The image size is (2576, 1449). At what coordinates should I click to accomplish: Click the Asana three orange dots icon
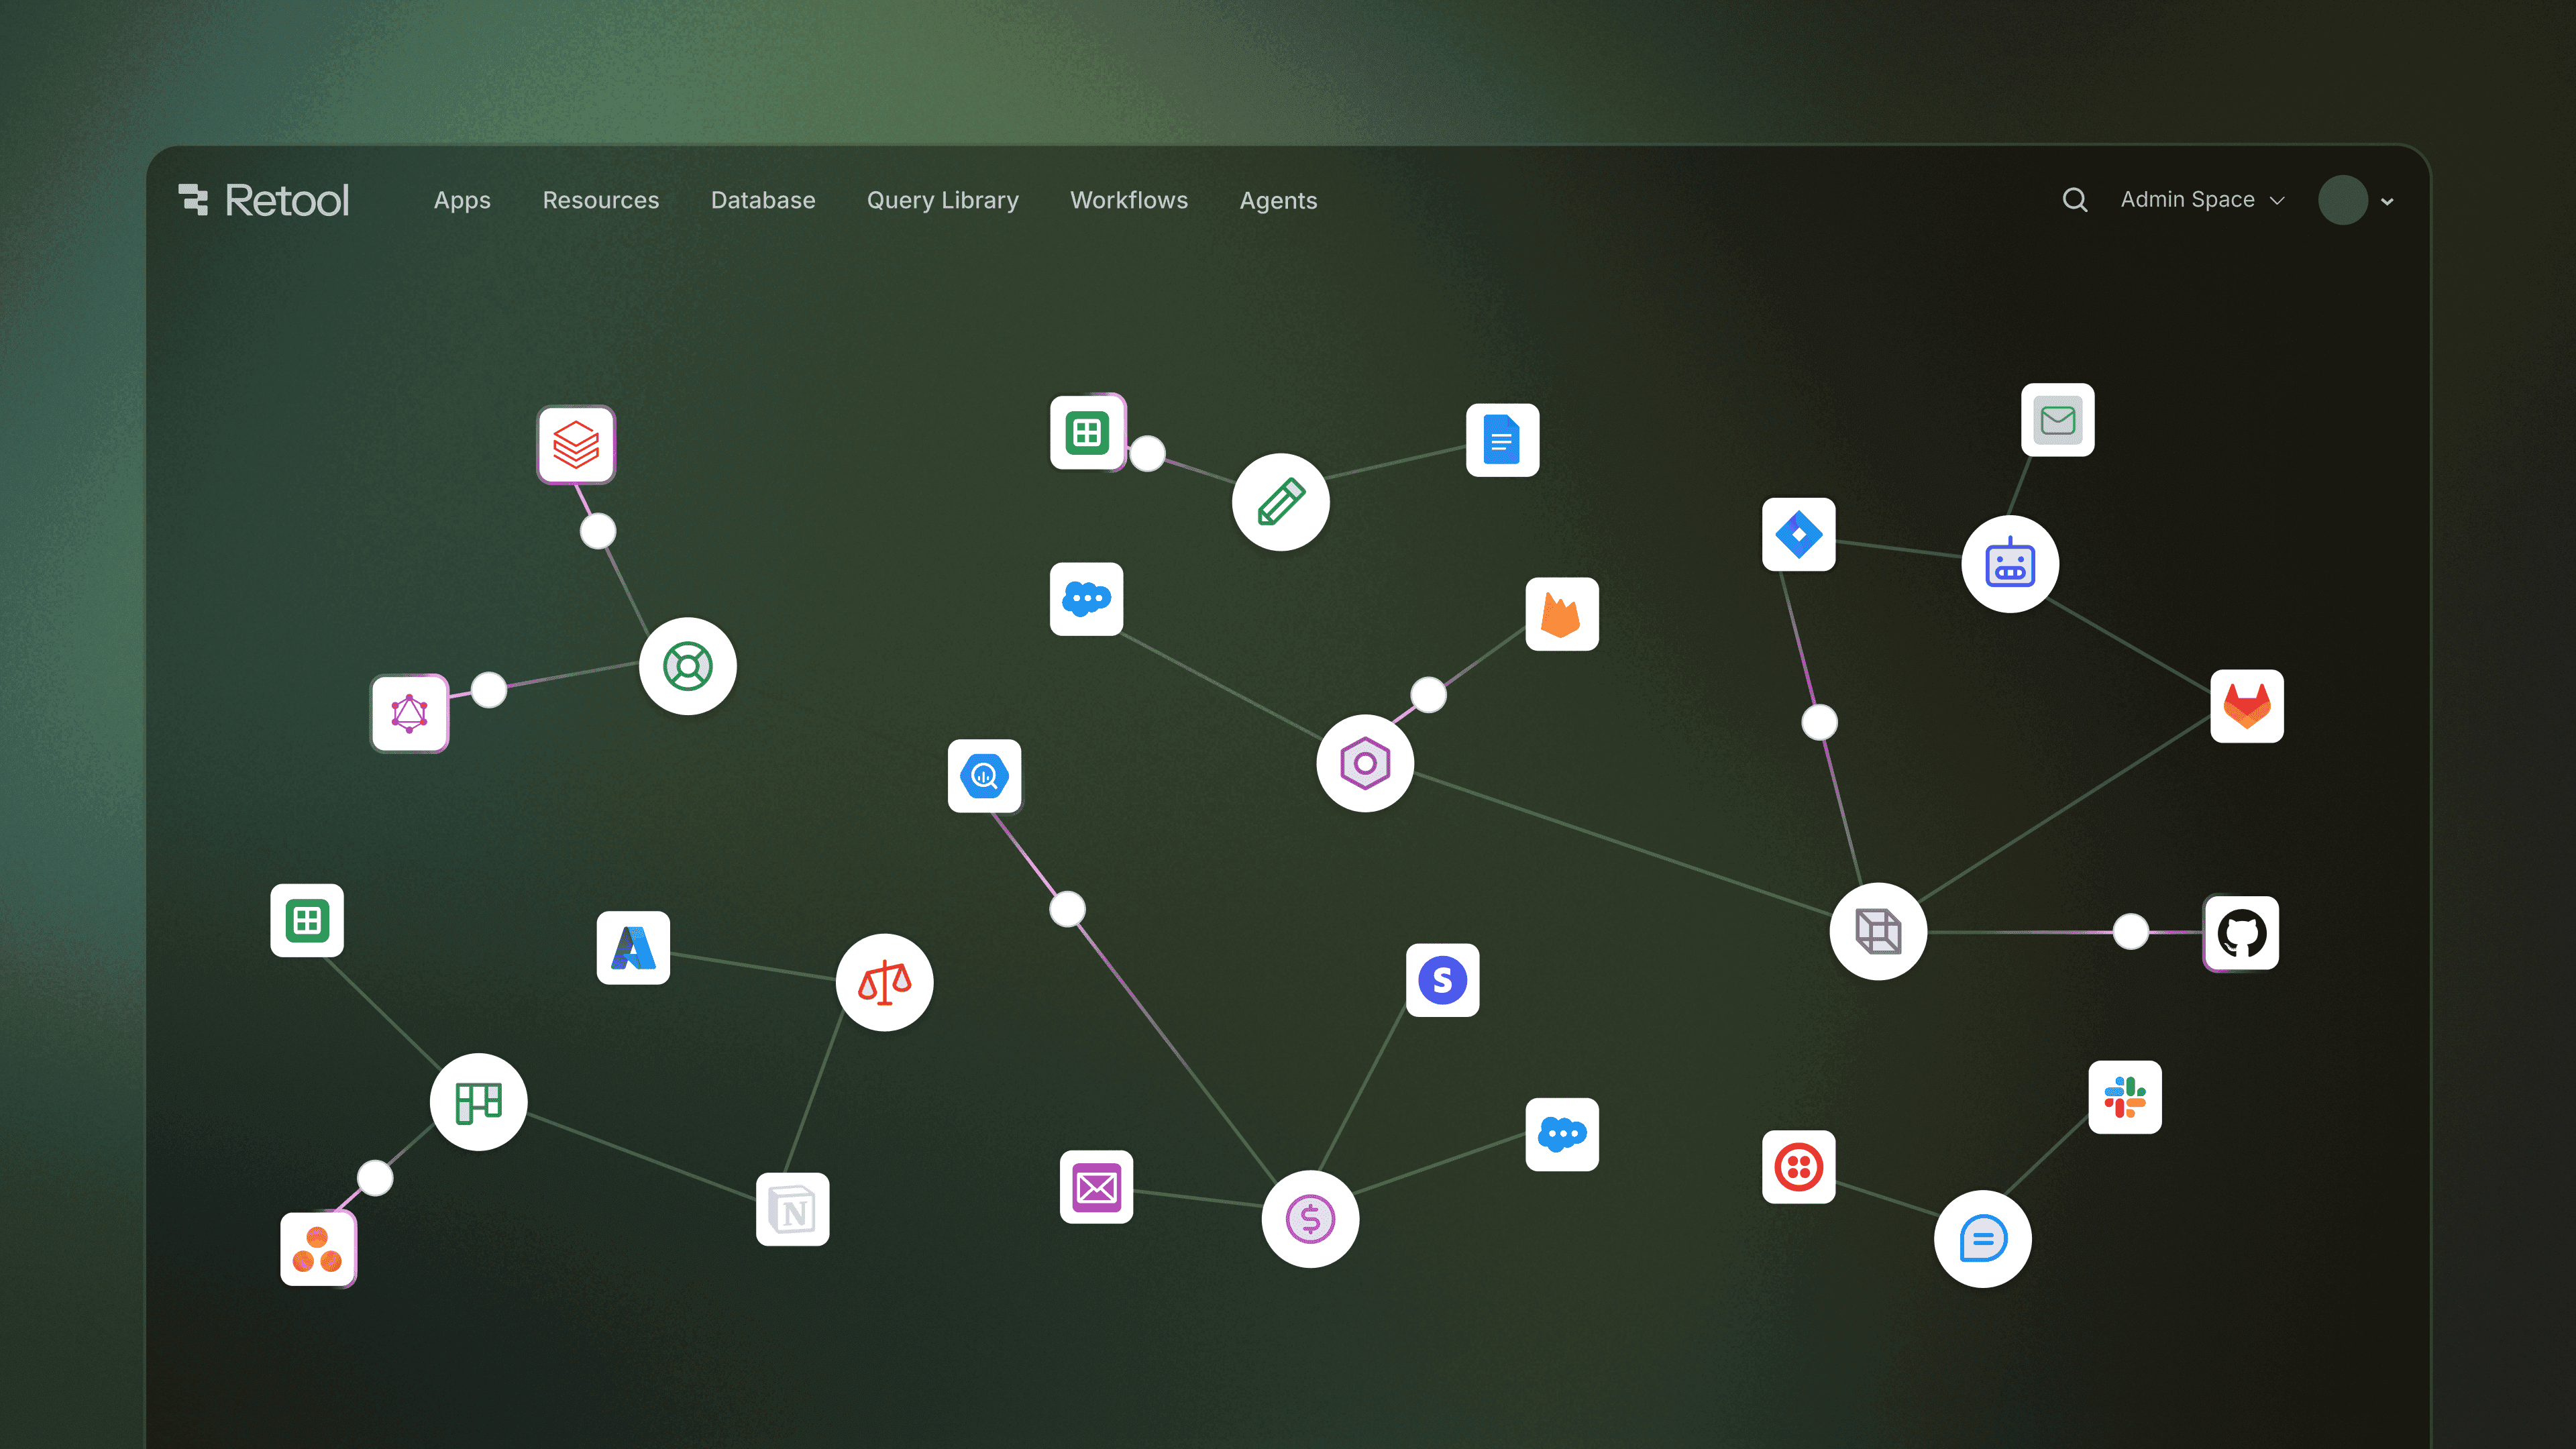click(318, 1249)
